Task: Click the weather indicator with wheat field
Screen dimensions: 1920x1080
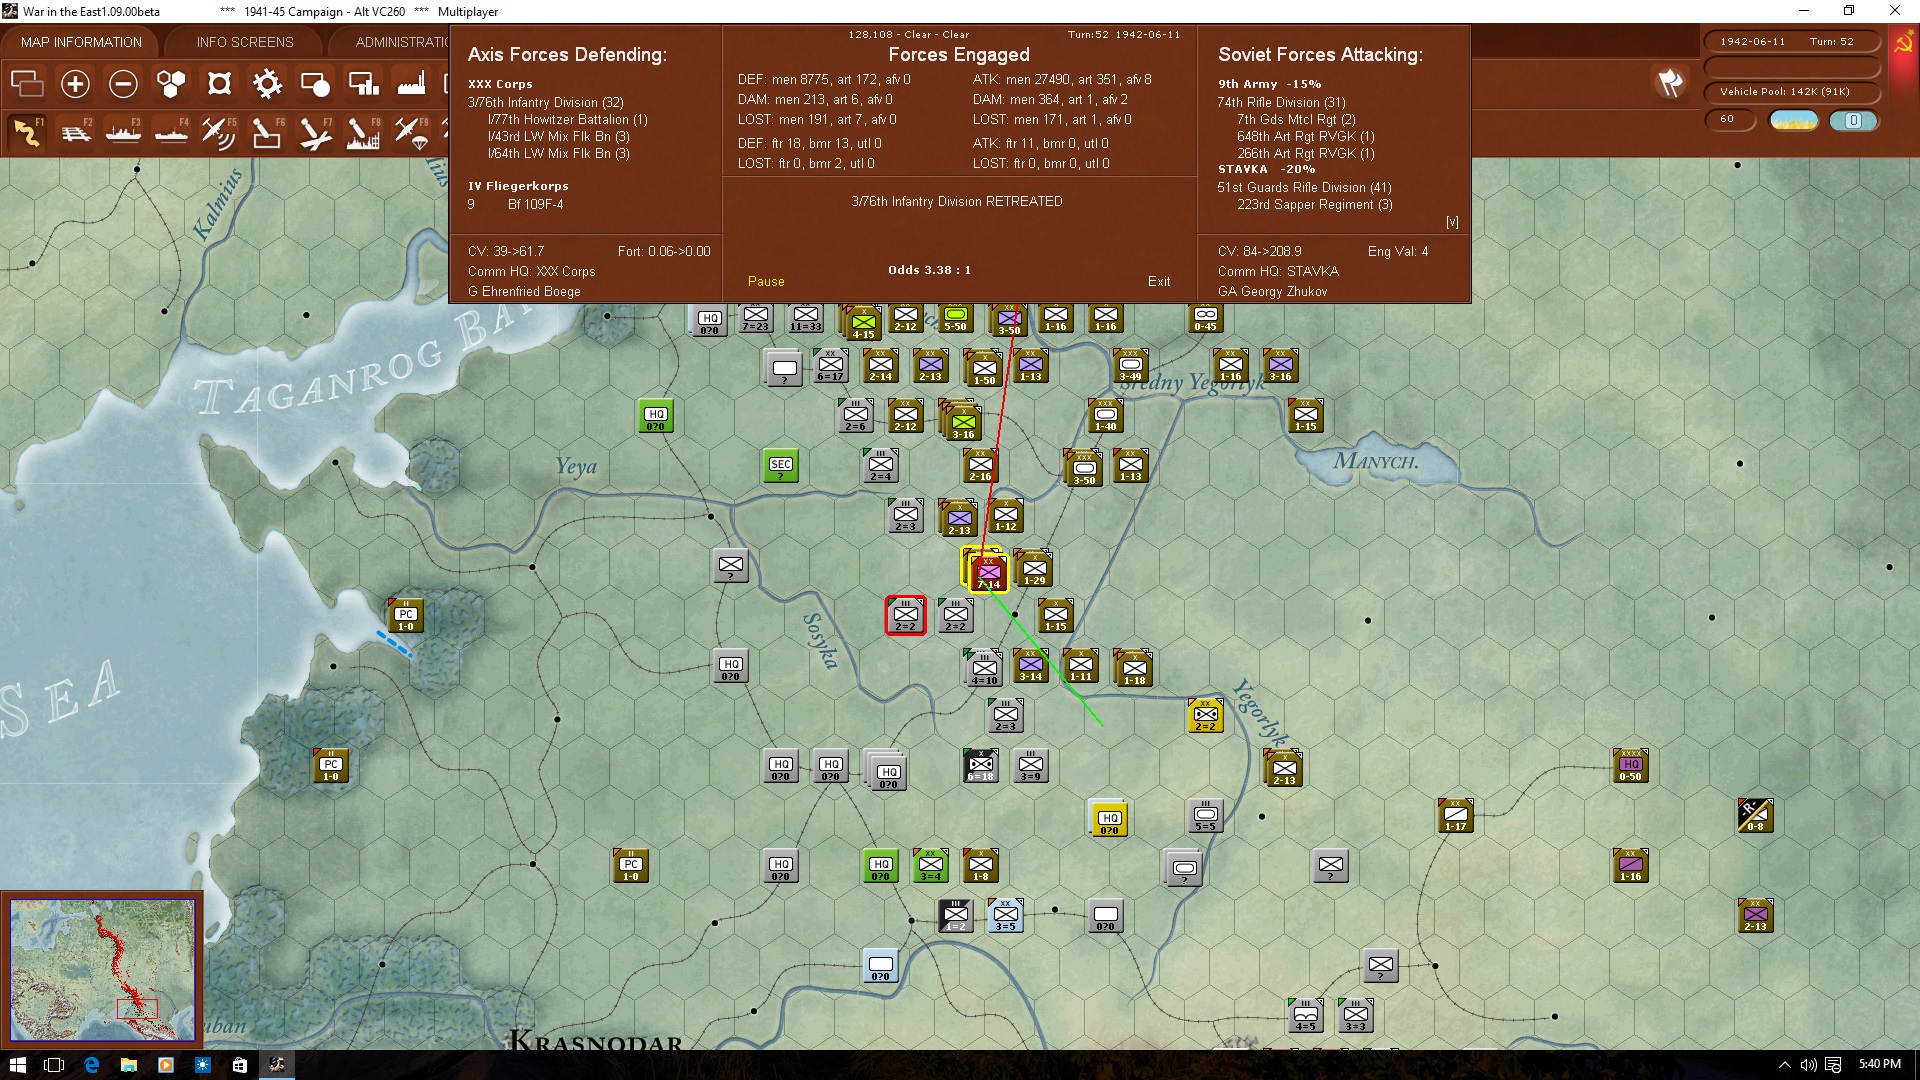Action: [x=1794, y=120]
